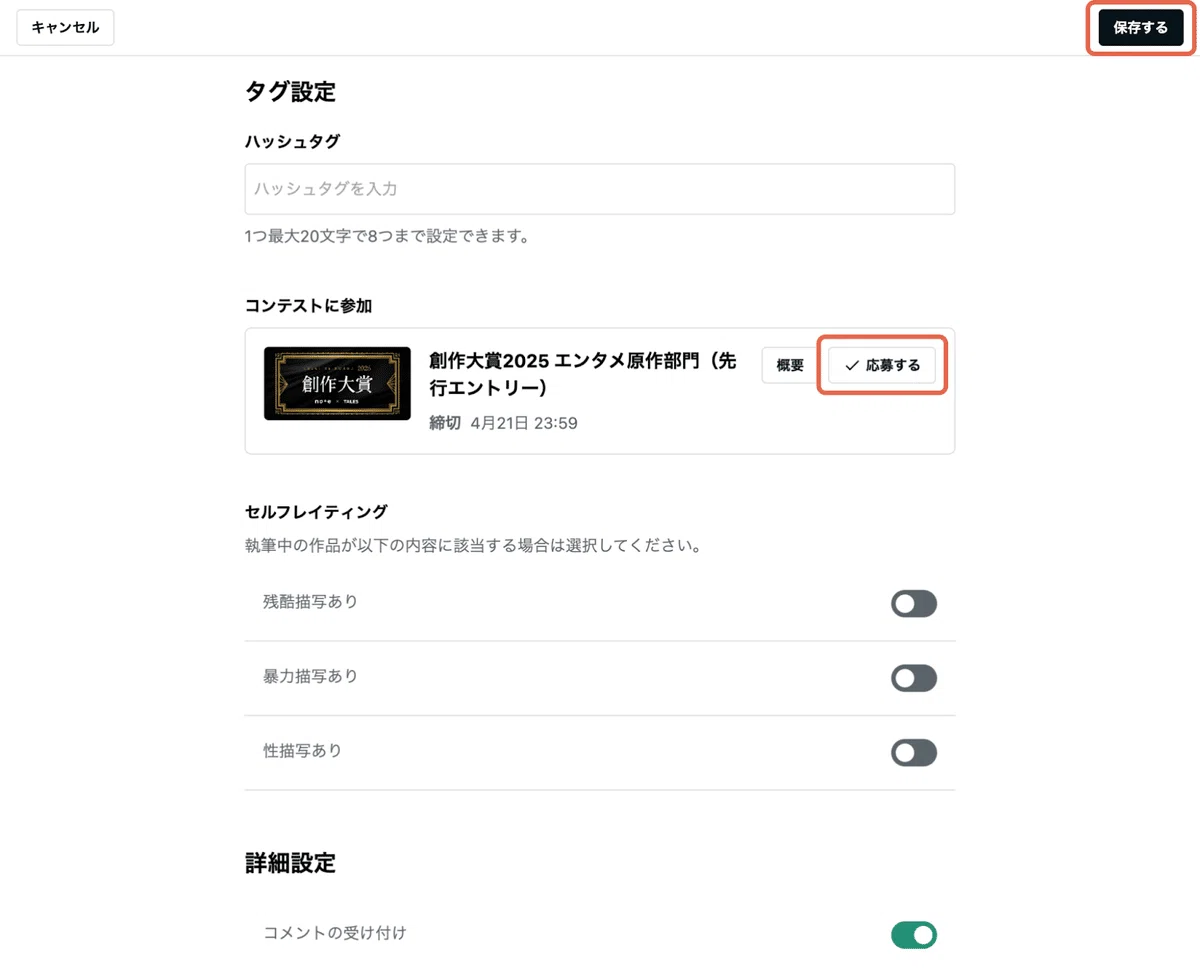Image resolution: width=1200 pixels, height=970 pixels.
Task: Click the コメントの受け付け label
Action: (x=335, y=933)
